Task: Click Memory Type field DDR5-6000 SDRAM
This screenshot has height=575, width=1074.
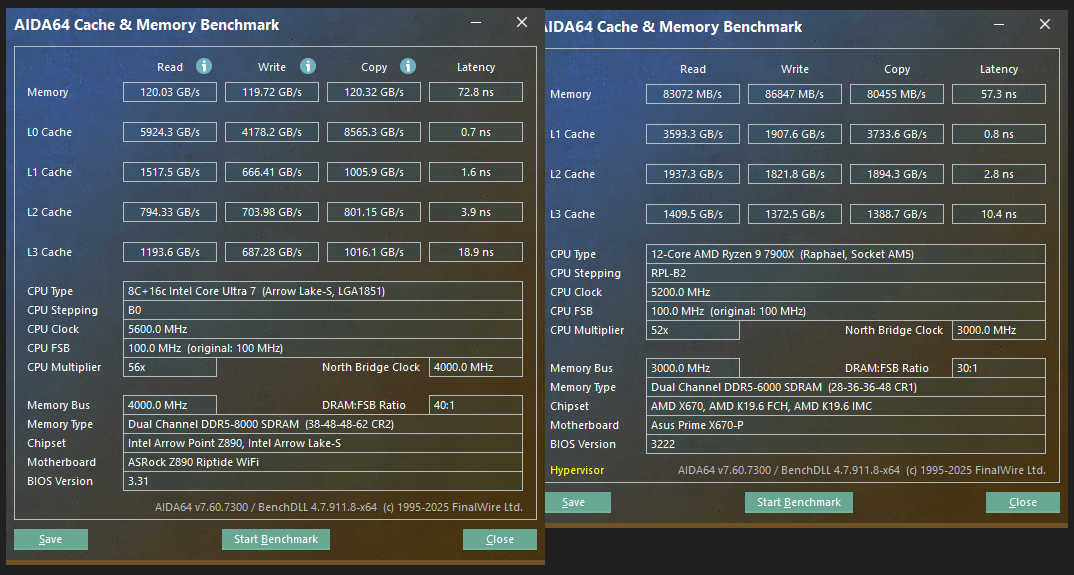Action: (x=846, y=387)
